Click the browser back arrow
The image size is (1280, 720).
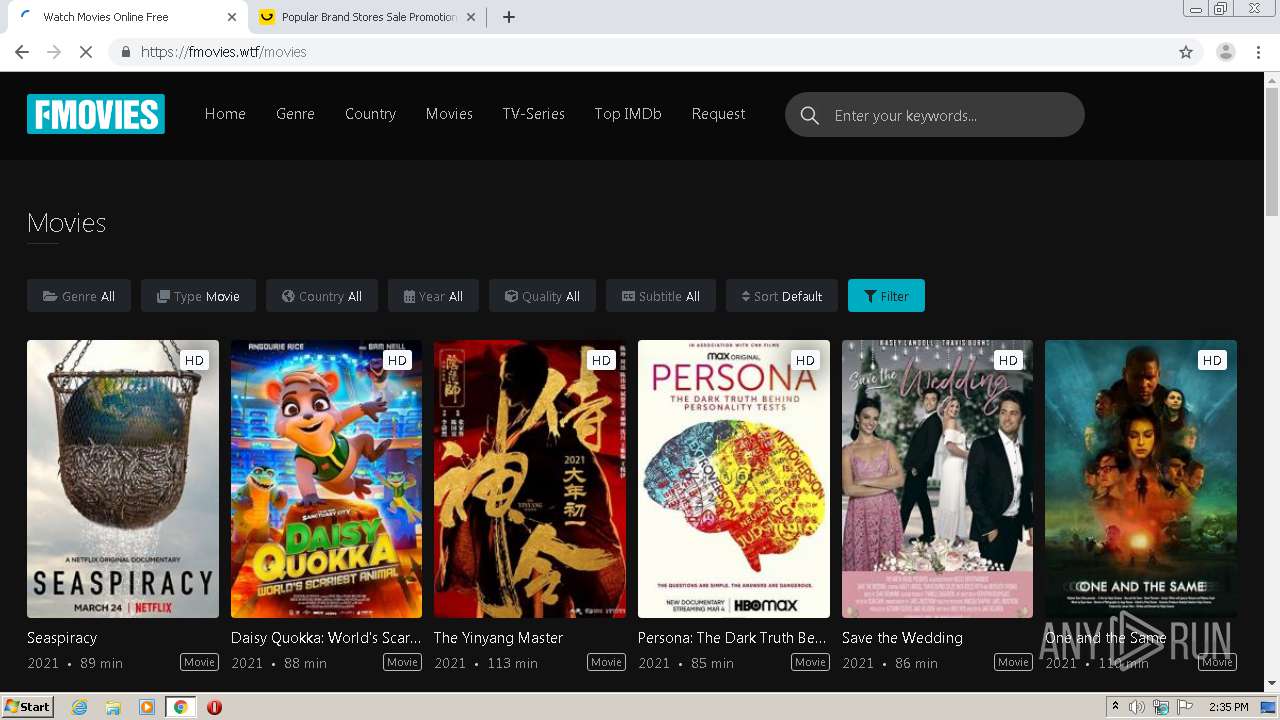click(22, 52)
